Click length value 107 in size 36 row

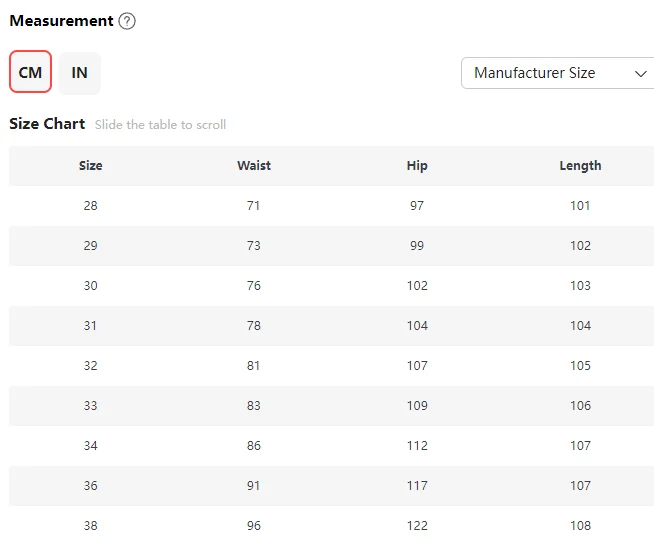click(x=581, y=486)
